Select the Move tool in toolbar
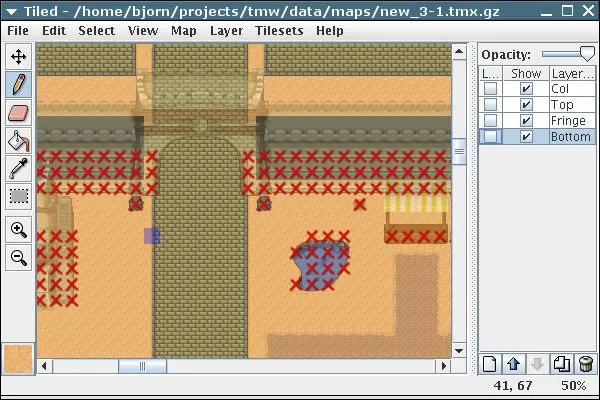The image size is (600, 400). [18, 57]
